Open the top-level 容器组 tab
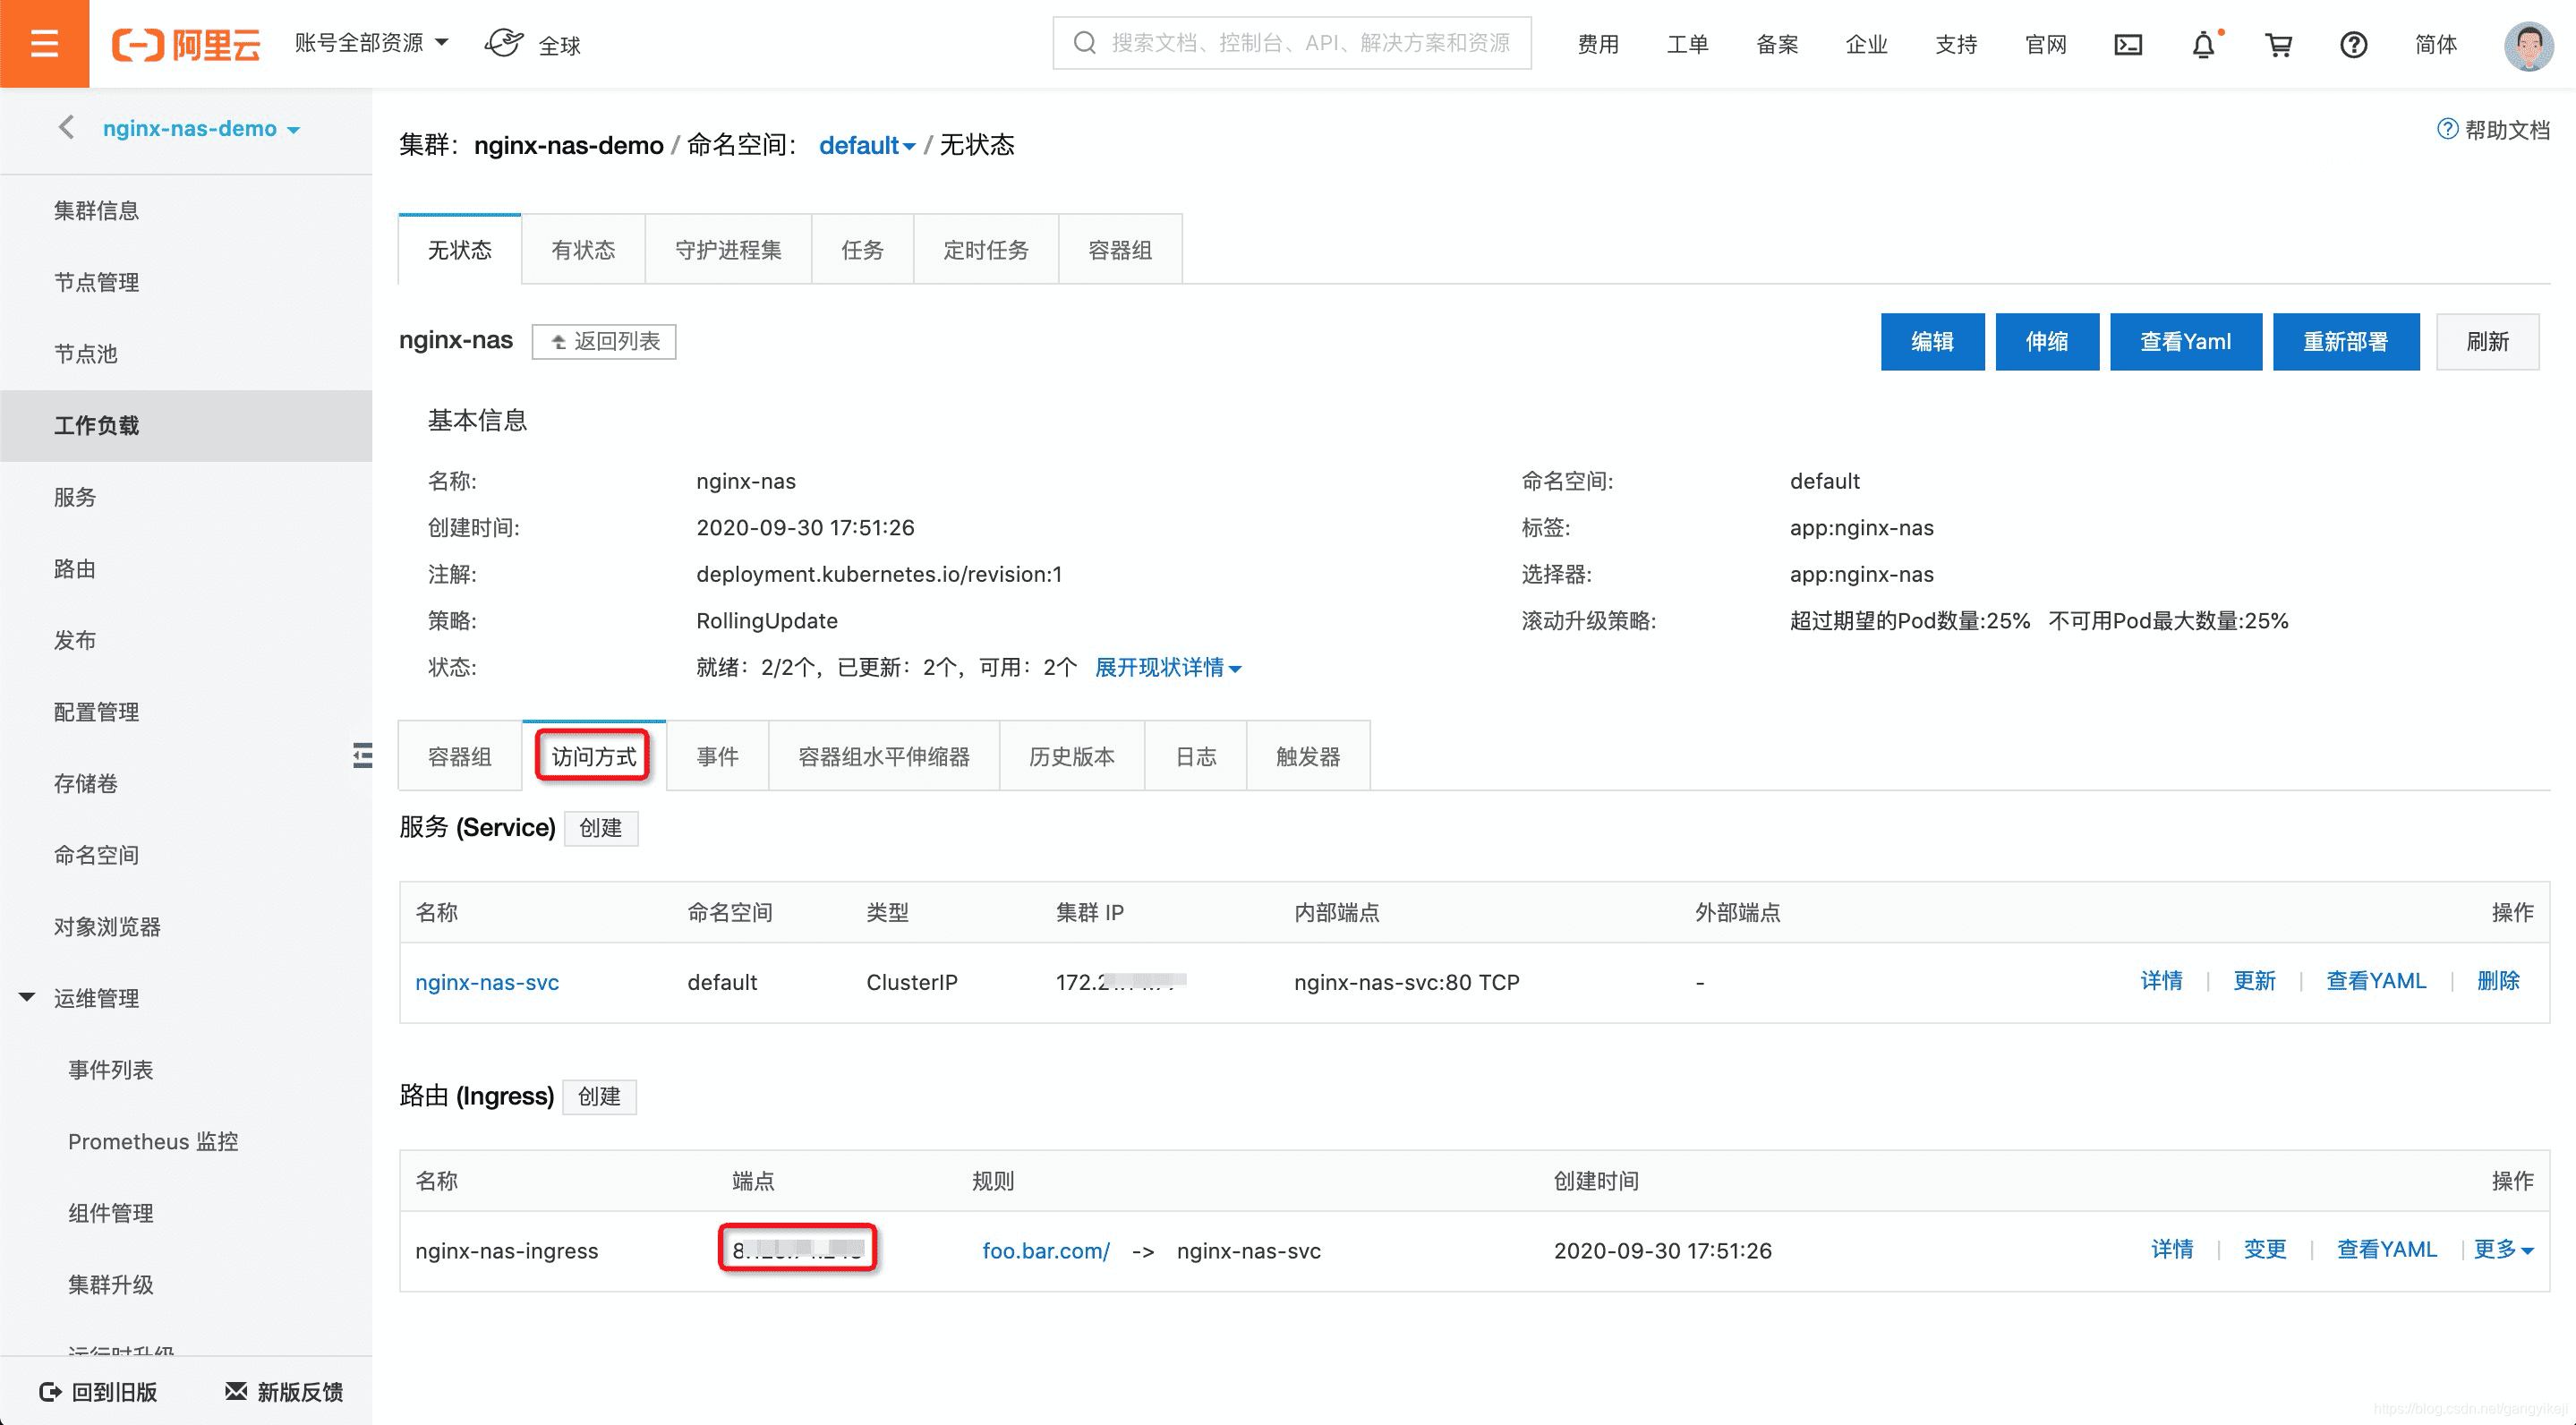This screenshot has width=2576, height=1425. pyautogui.click(x=1120, y=249)
